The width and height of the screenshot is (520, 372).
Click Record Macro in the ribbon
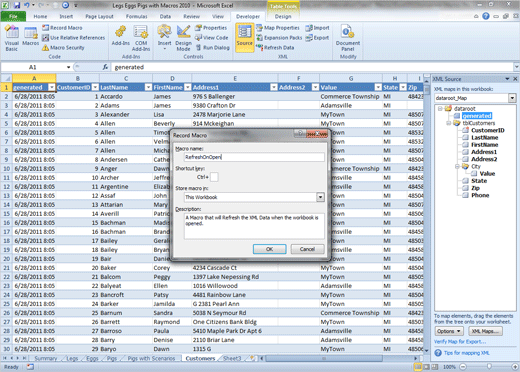62,28
